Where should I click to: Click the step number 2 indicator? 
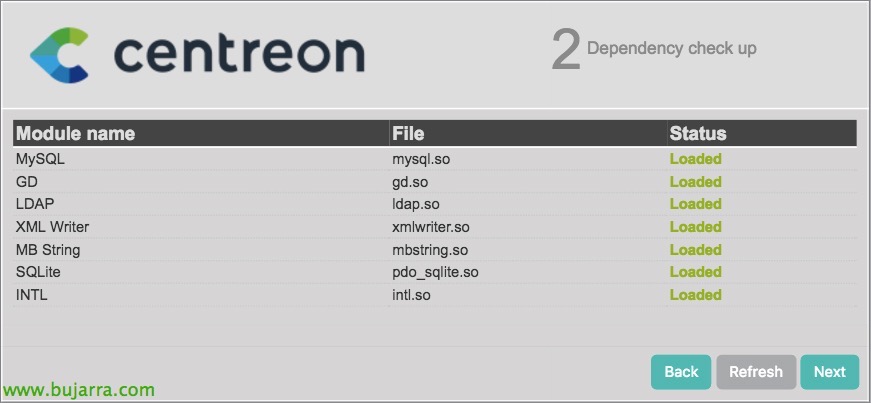(x=566, y=51)
